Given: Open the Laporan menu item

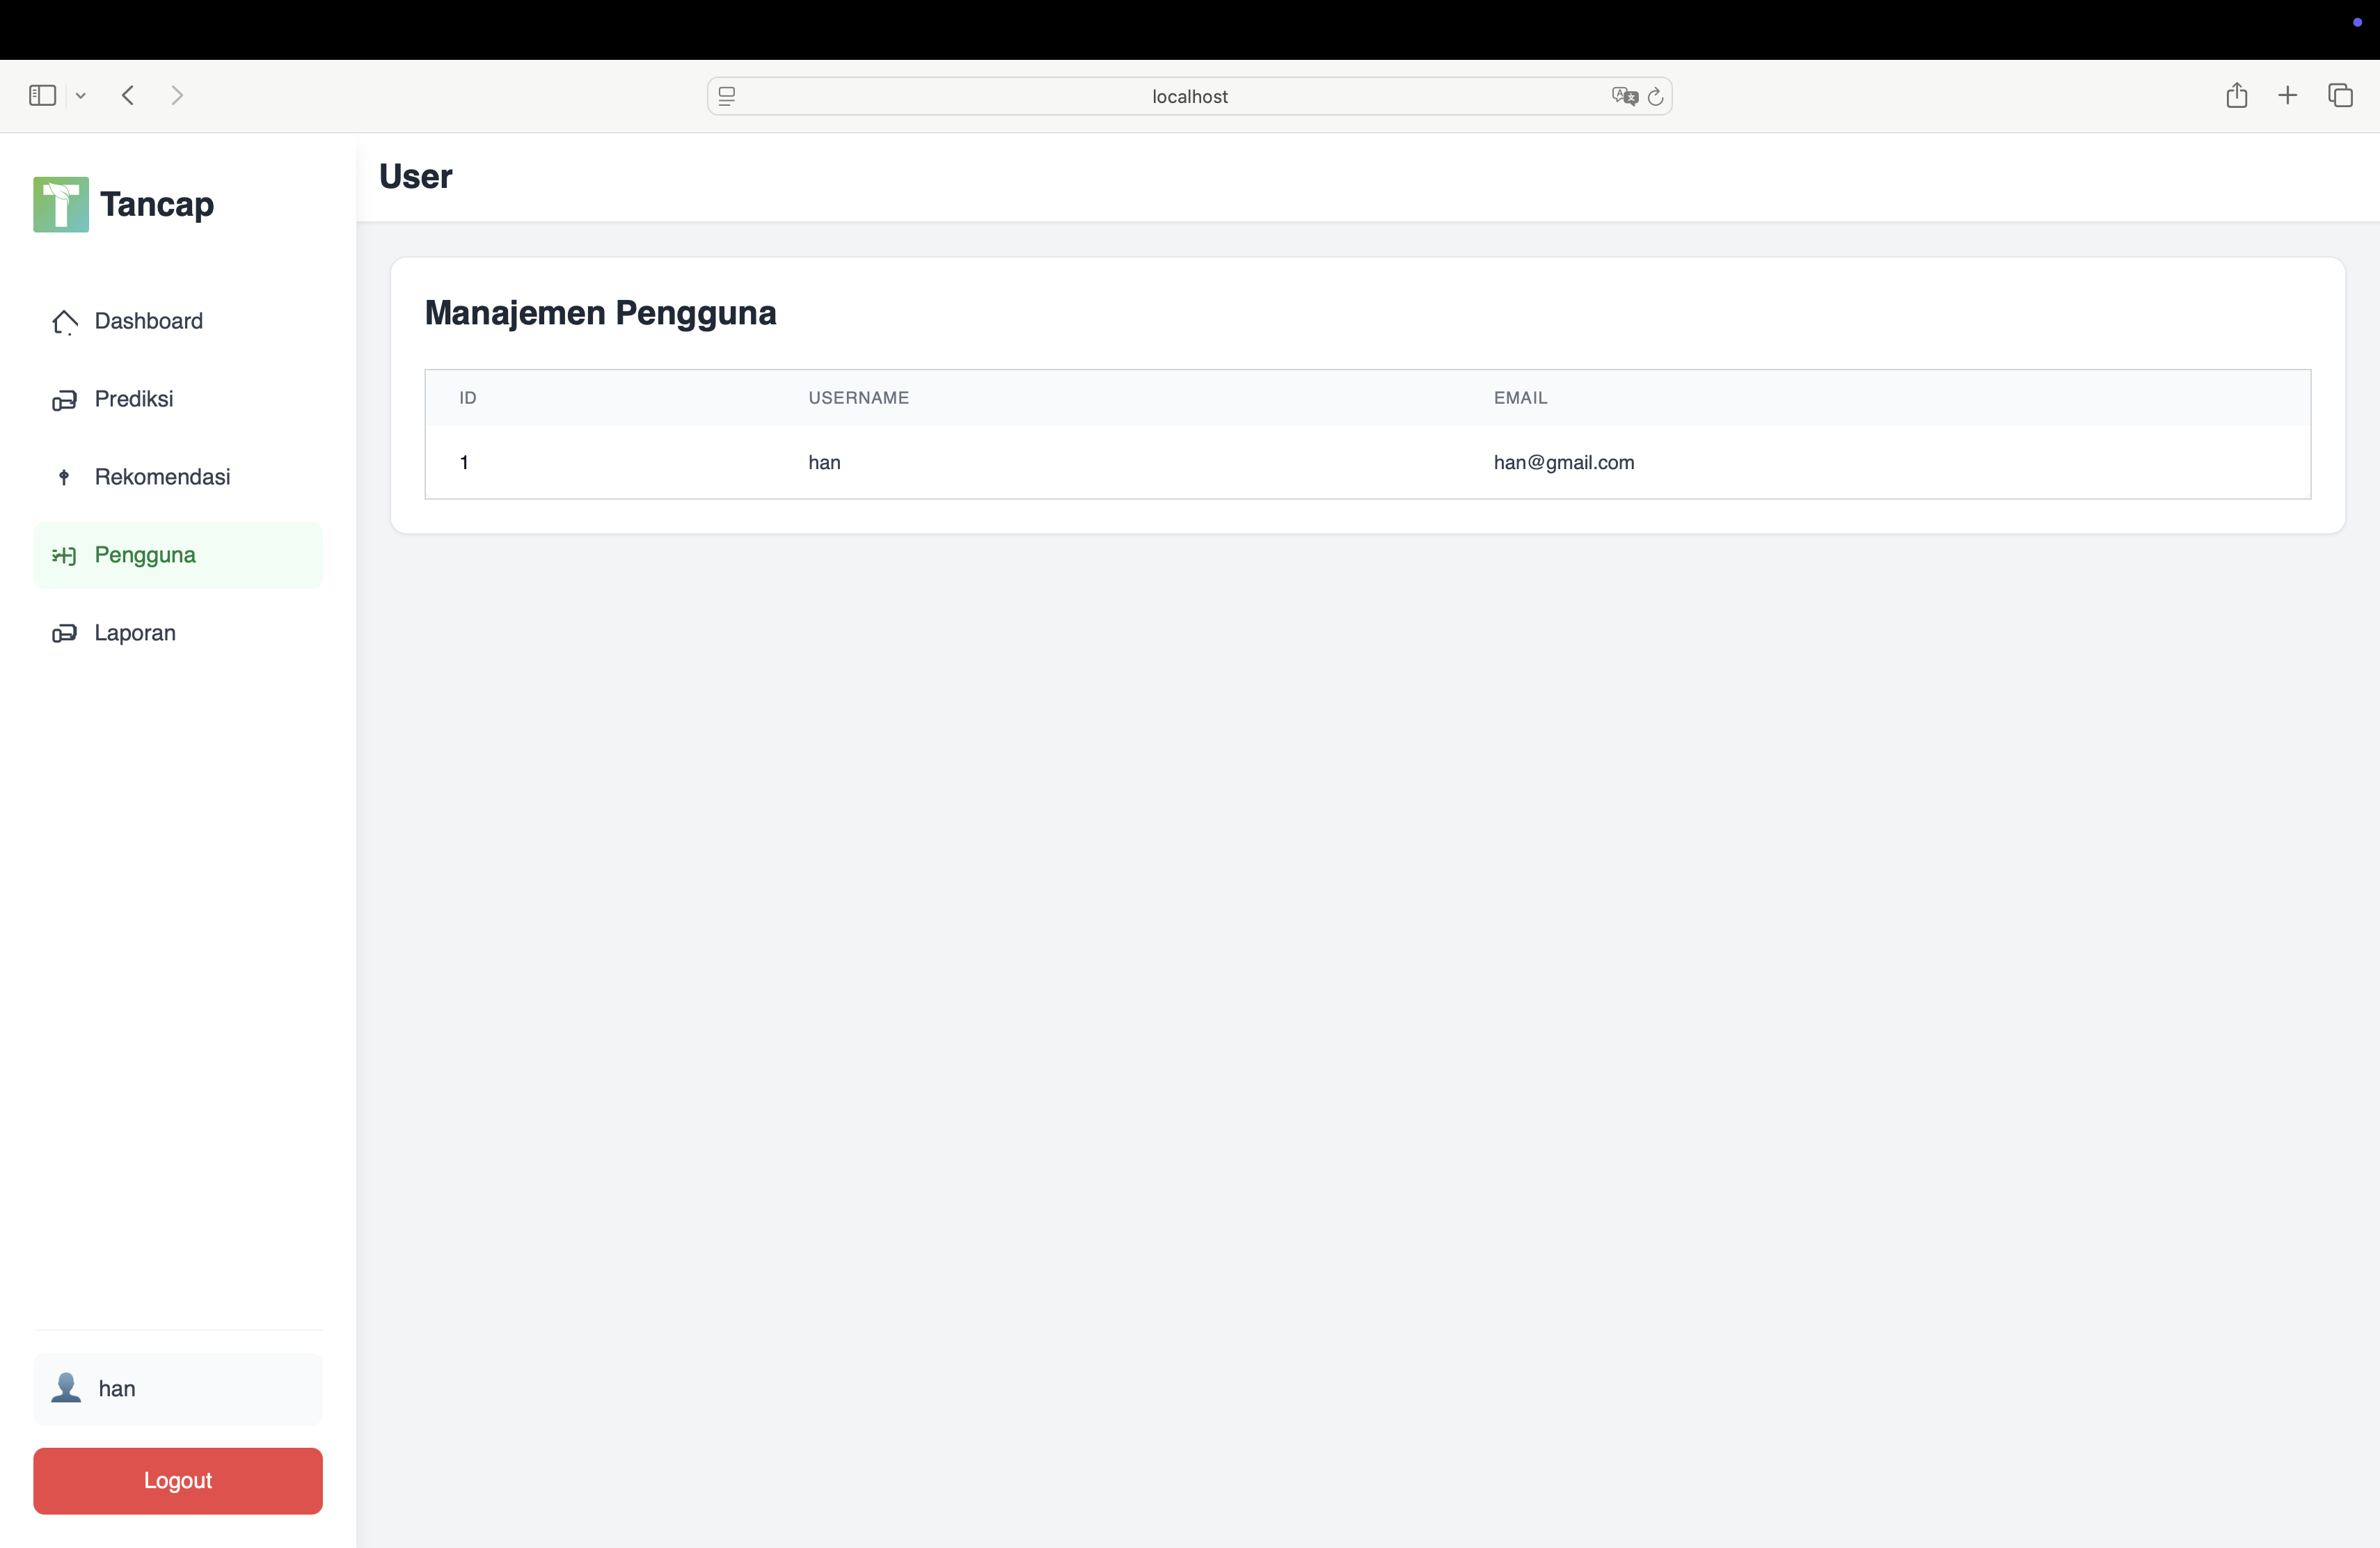Looking at the screenshot, I should tap(178, 633).
